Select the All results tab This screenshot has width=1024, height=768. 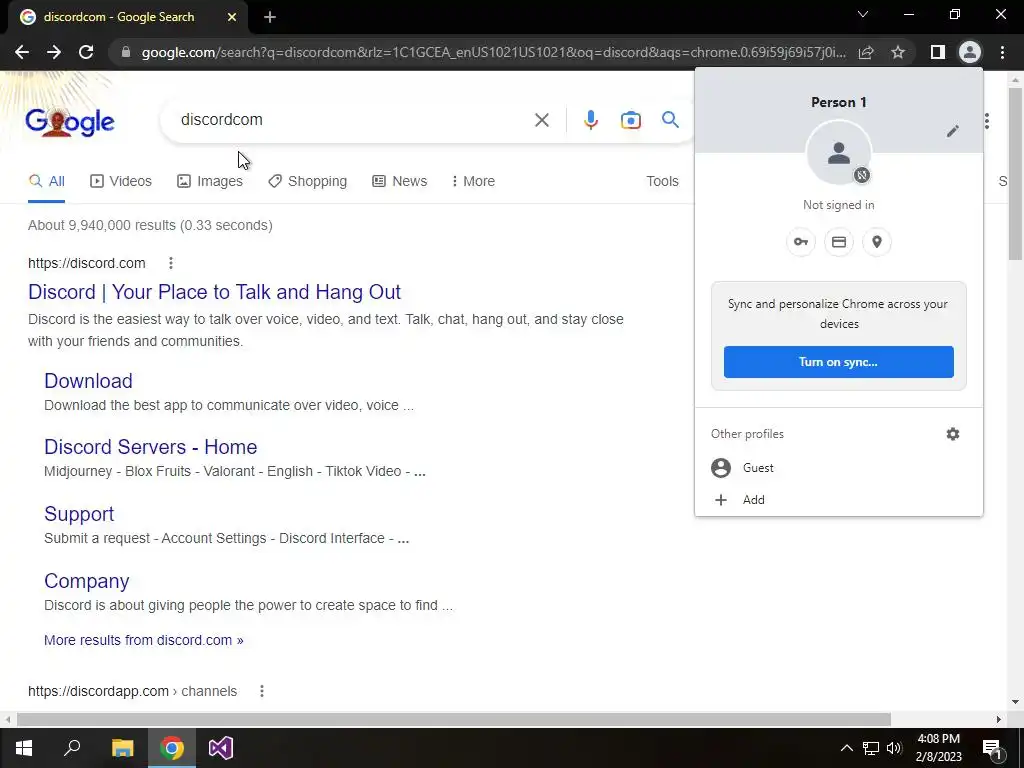pos(46,182)
